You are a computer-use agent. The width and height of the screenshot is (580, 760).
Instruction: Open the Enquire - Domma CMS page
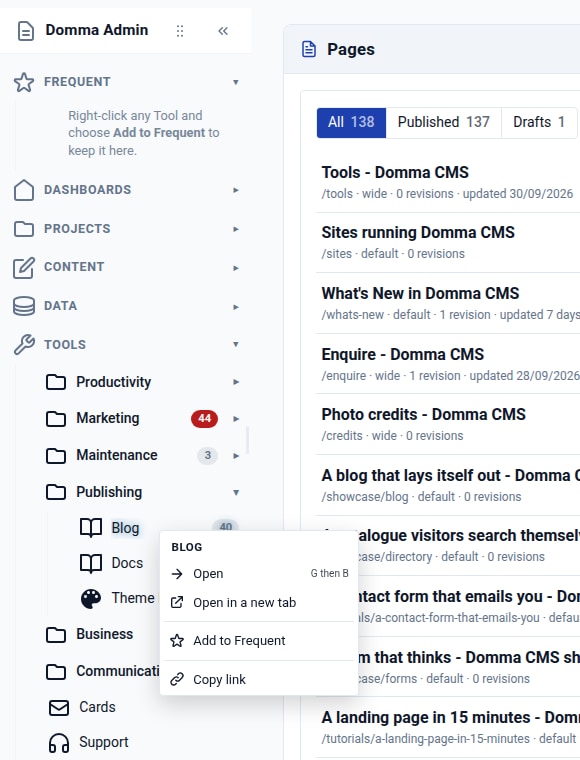point(403,355)
